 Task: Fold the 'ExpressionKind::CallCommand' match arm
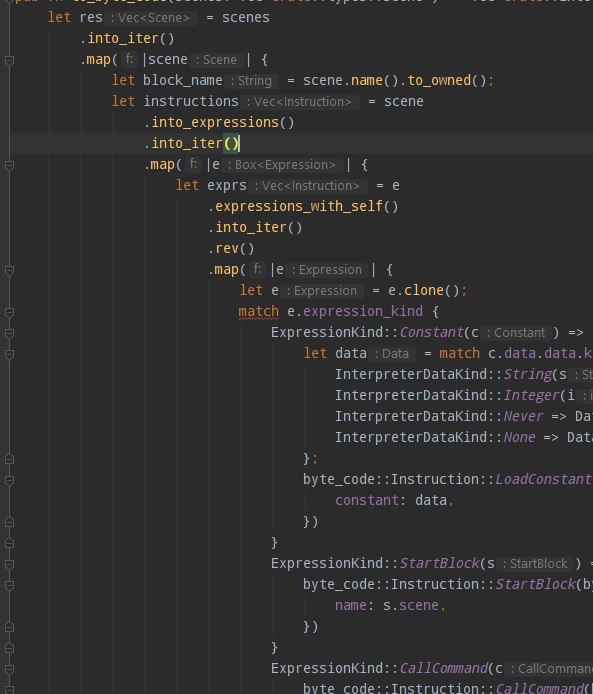(x=9, y=669)
